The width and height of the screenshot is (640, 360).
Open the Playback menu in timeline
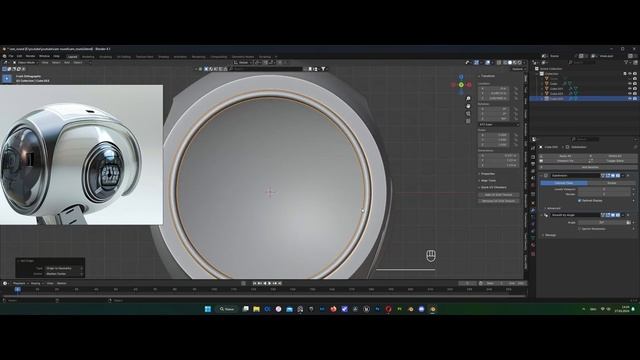(x=19, y=283)
